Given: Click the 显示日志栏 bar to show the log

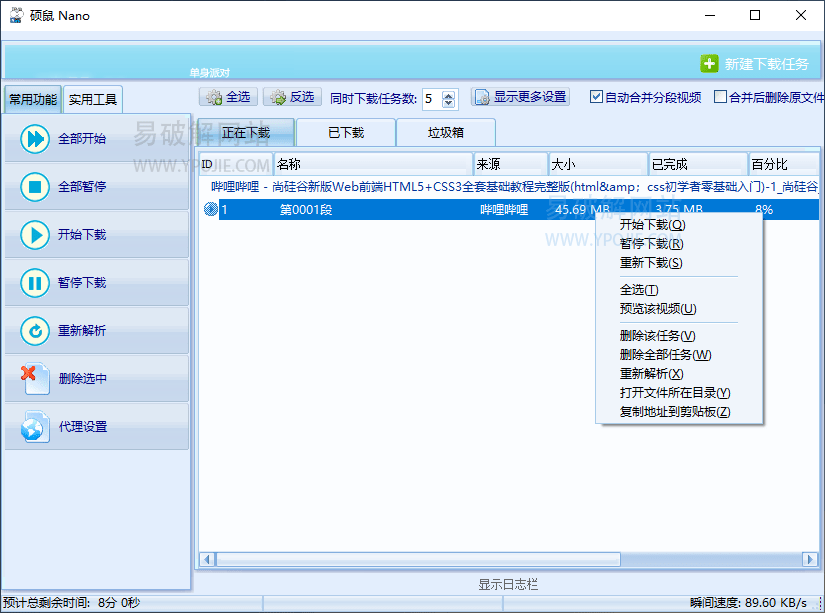Looking at the screenshot, I should (510, 584).
